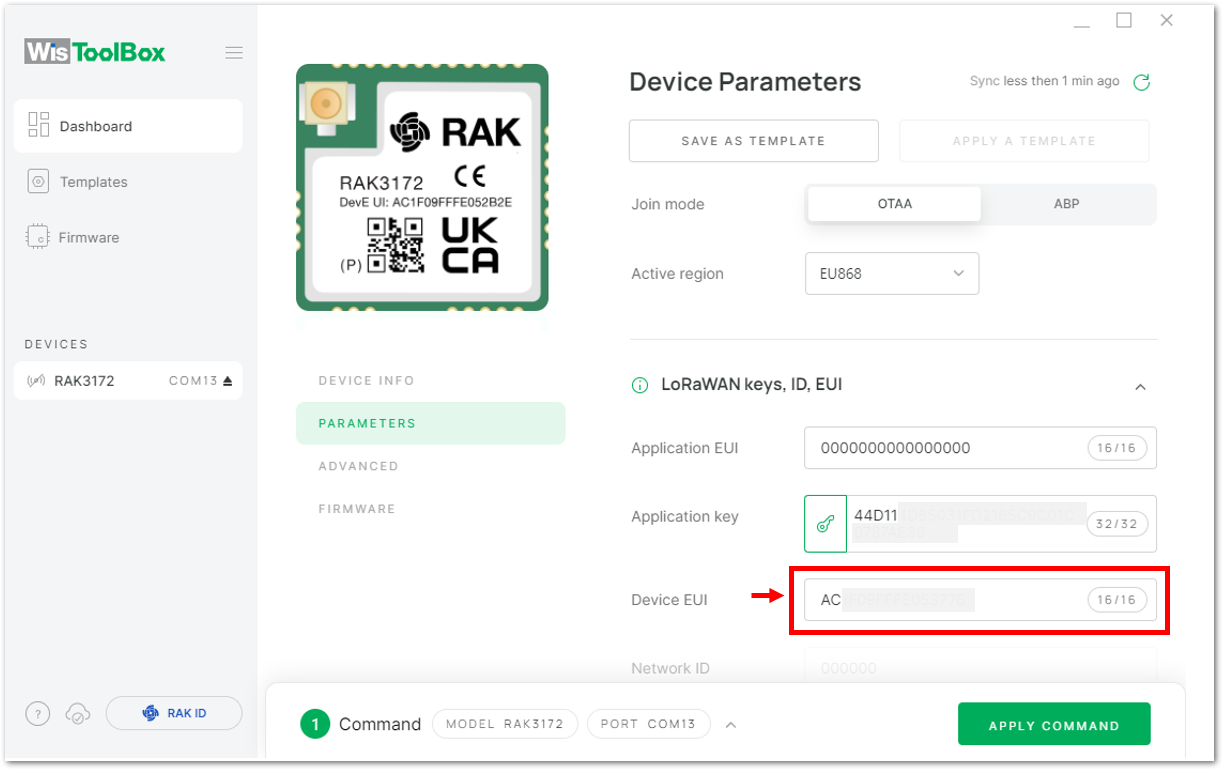Select ABP join mode

coord(1067,204)
